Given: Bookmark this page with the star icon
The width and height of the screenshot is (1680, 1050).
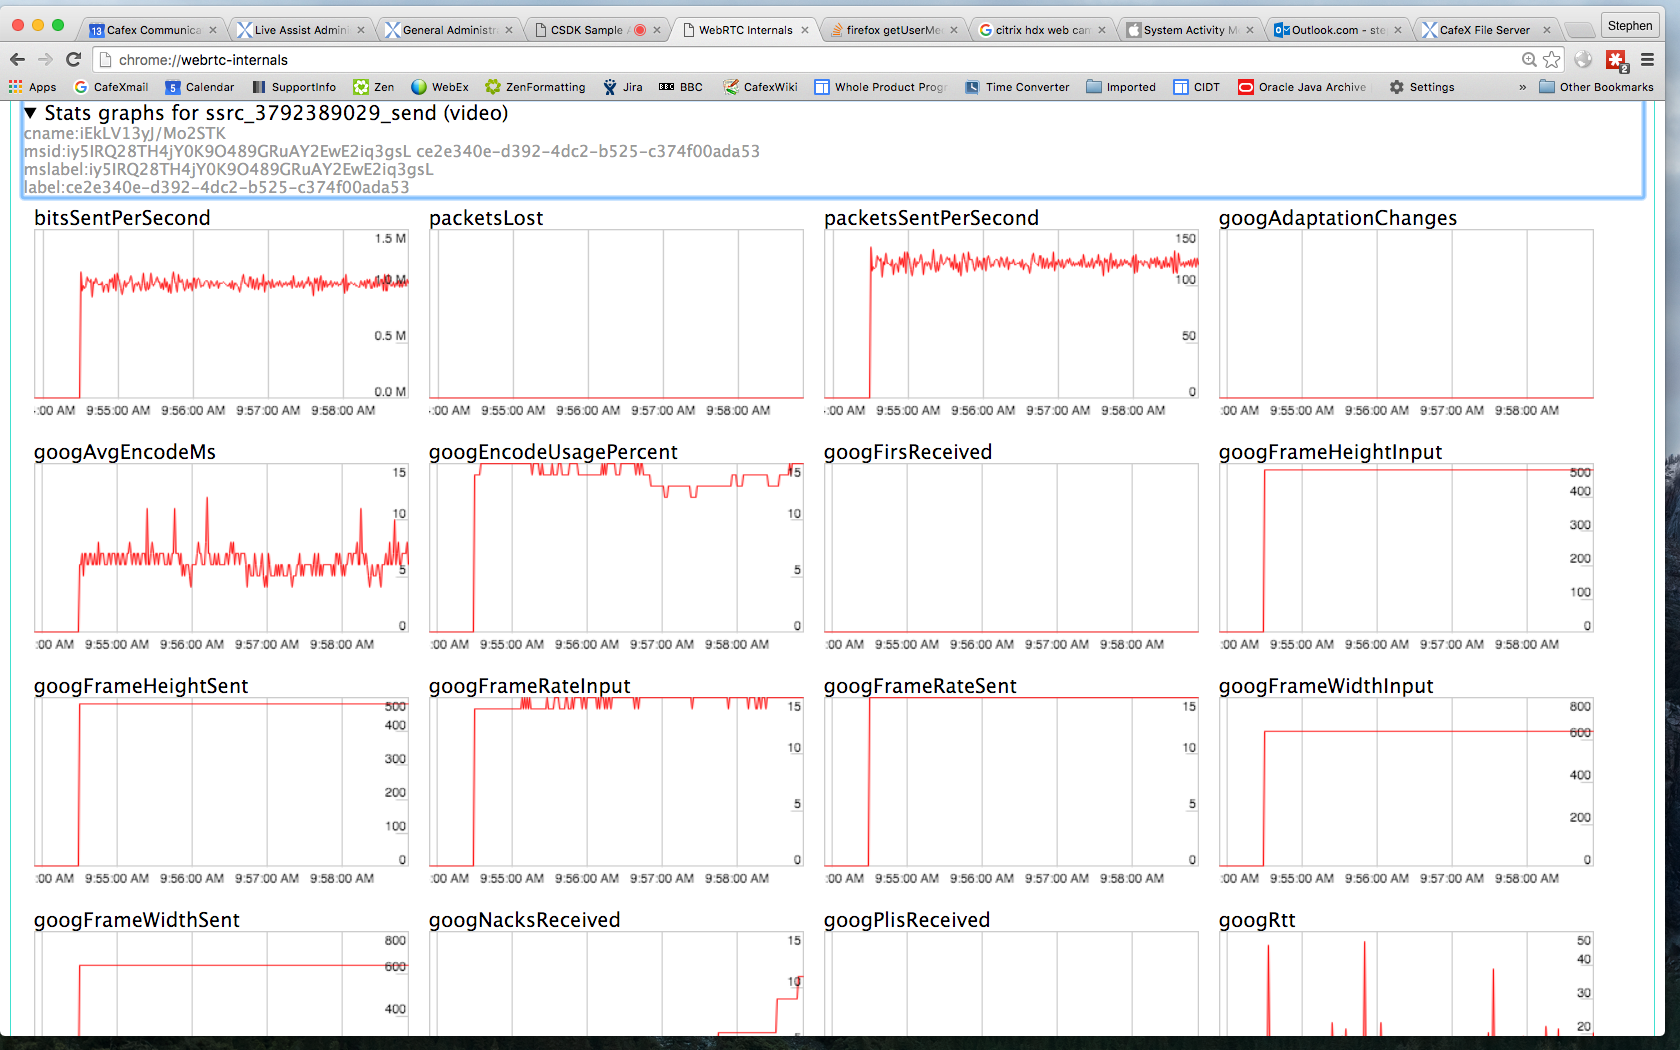Looking at the screenshot, I should click(x=1551, y=60).
